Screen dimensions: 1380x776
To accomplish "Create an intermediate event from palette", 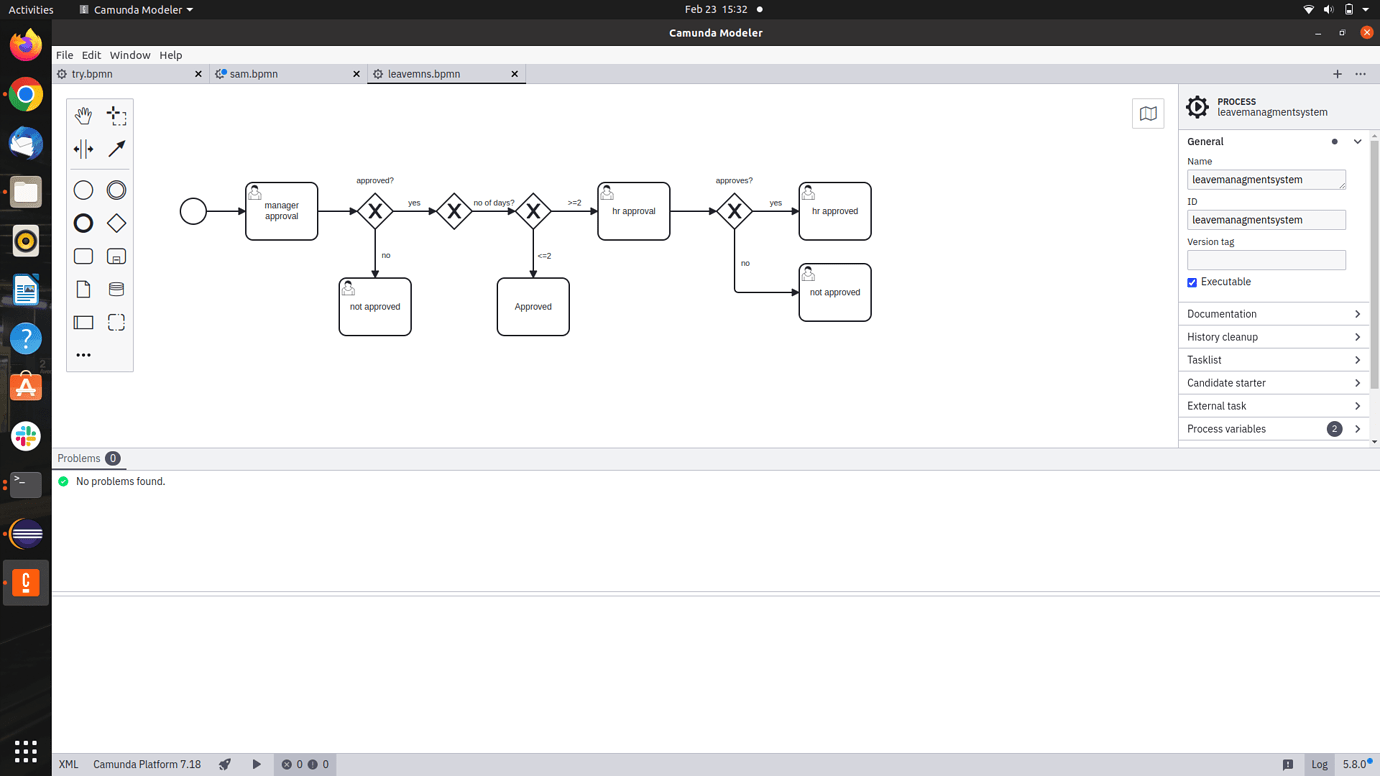I will pos(117,190).
